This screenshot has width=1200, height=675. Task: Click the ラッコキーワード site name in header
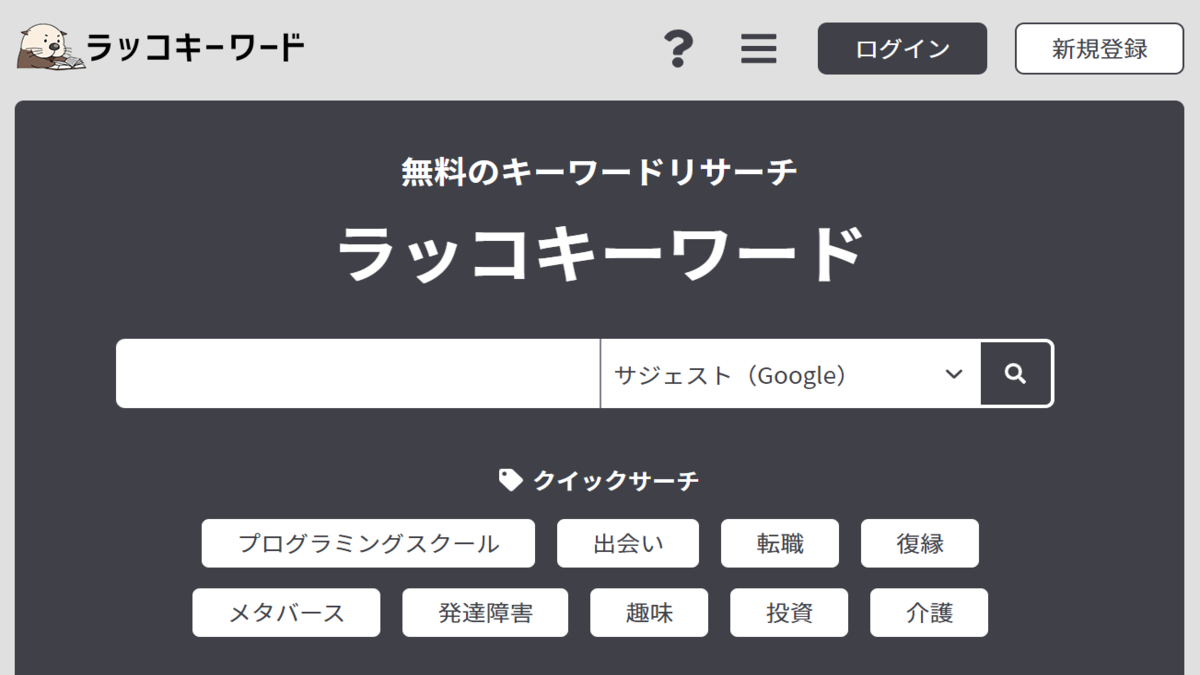(195, 48)
